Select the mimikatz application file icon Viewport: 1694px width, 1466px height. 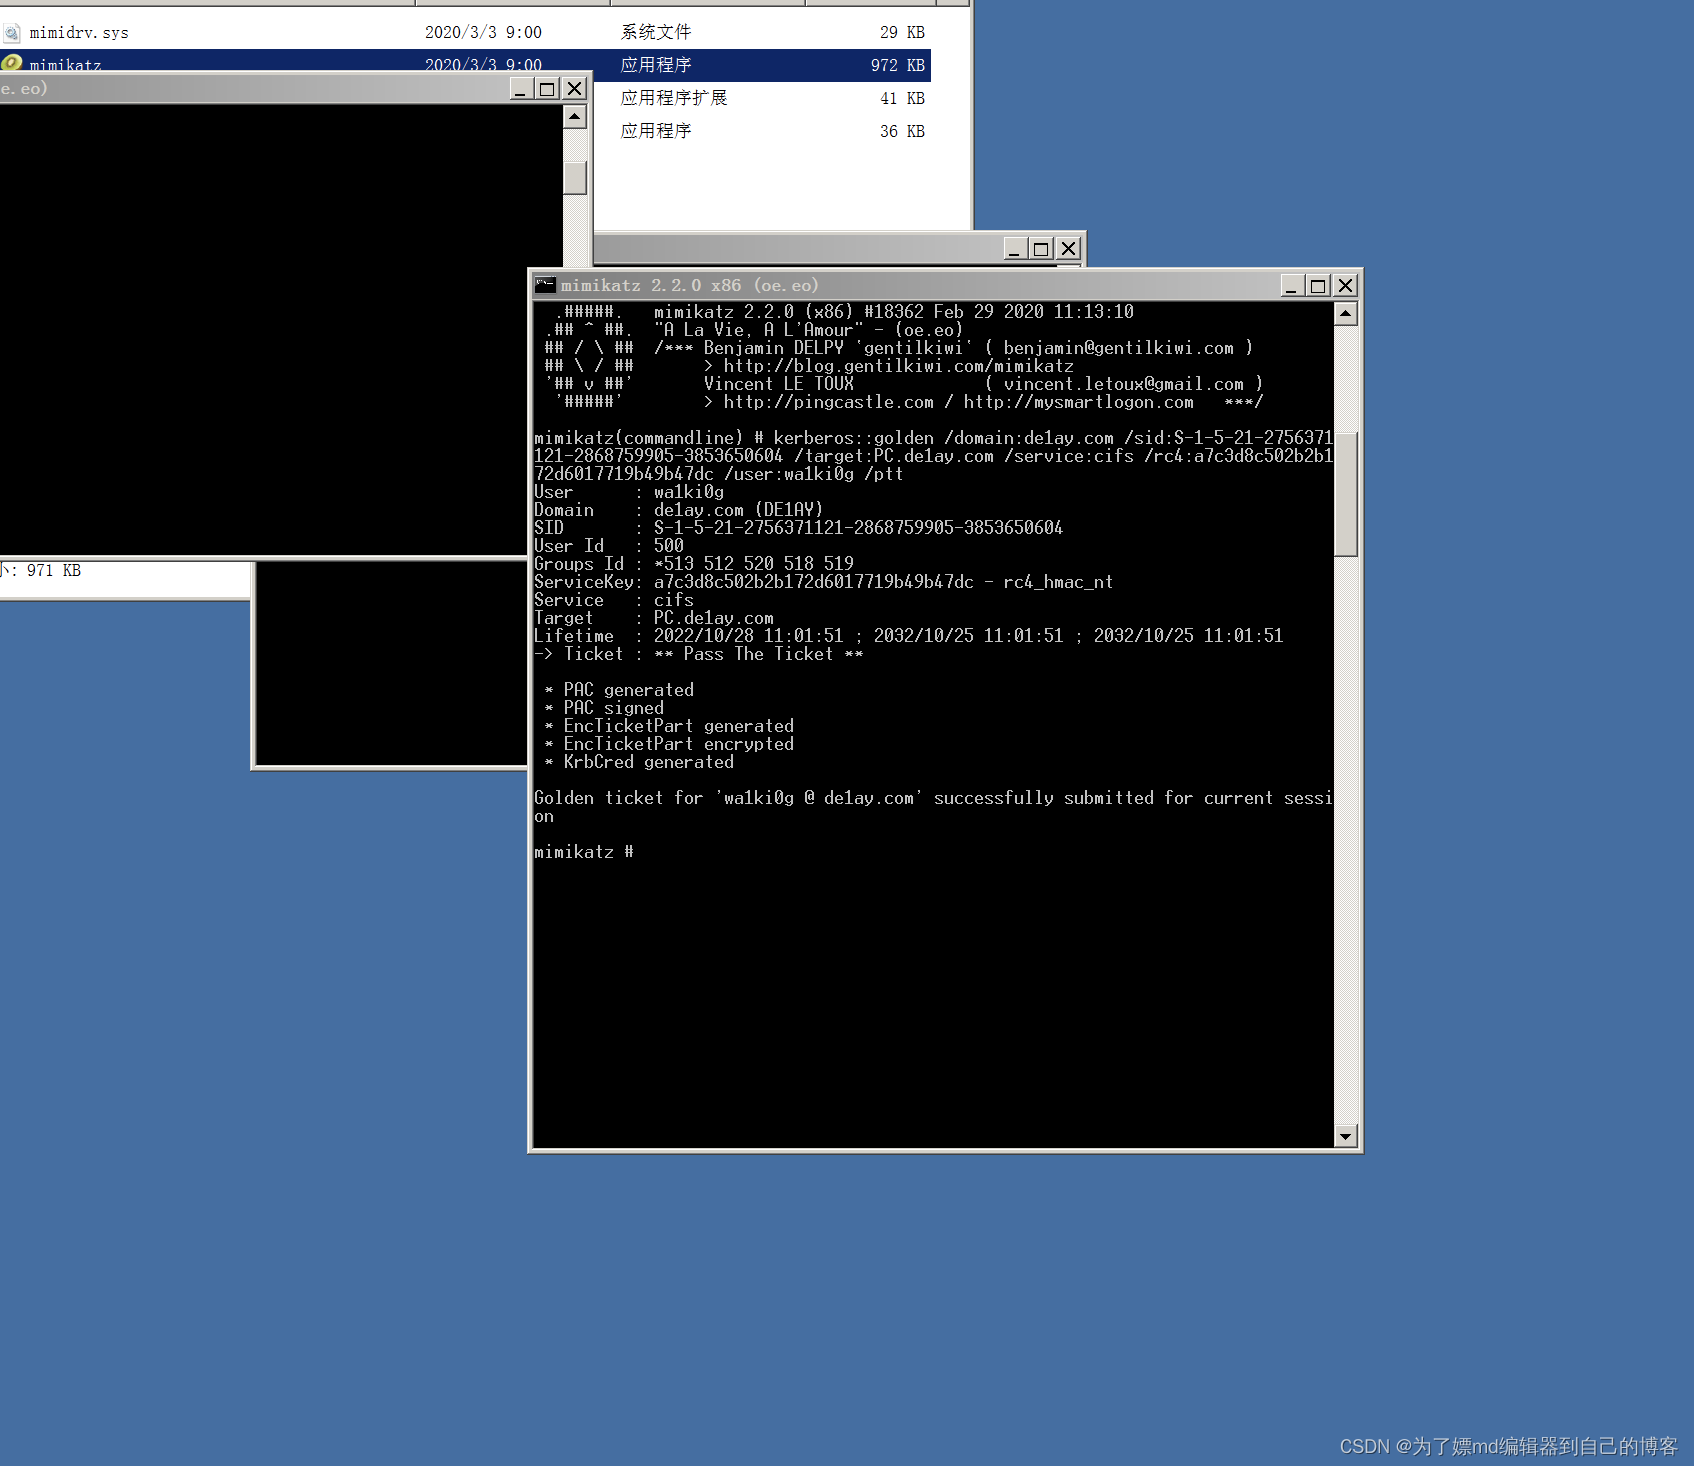pos(11,64)
